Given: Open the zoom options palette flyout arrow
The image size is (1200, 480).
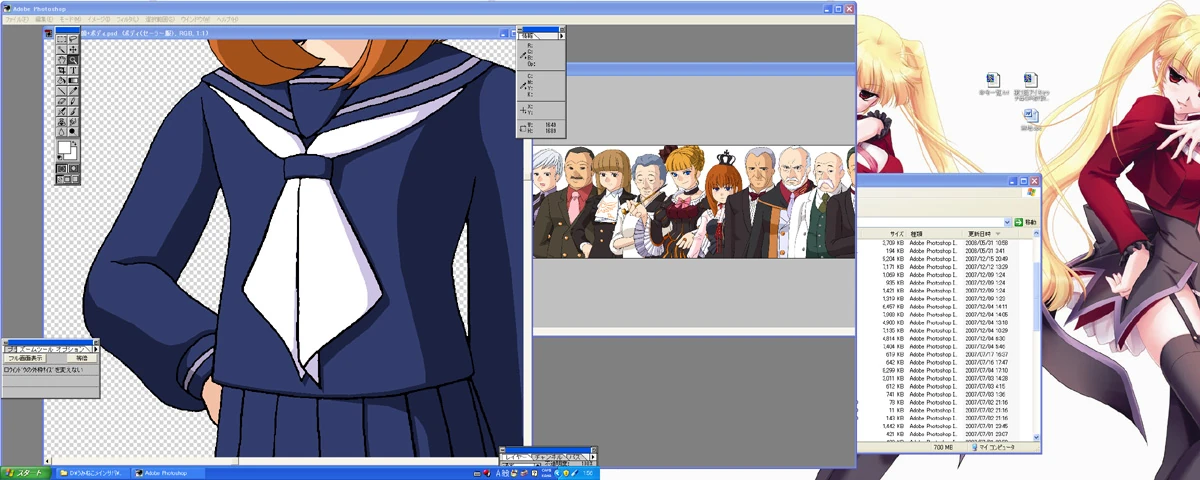Looking at the screenshot, I should point(96,349).
